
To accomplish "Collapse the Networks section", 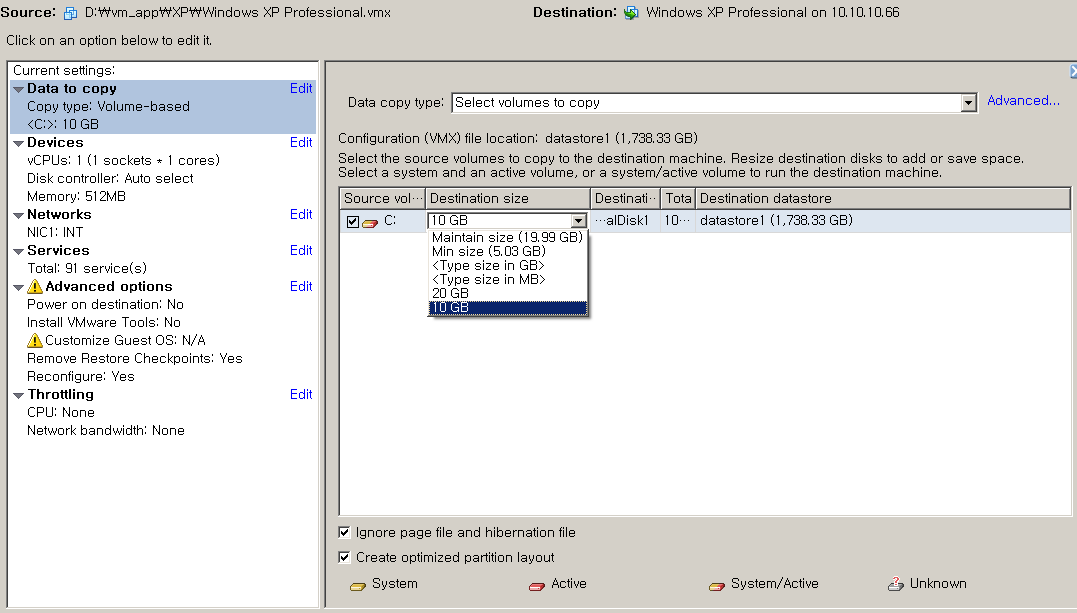I will point(19,216).
